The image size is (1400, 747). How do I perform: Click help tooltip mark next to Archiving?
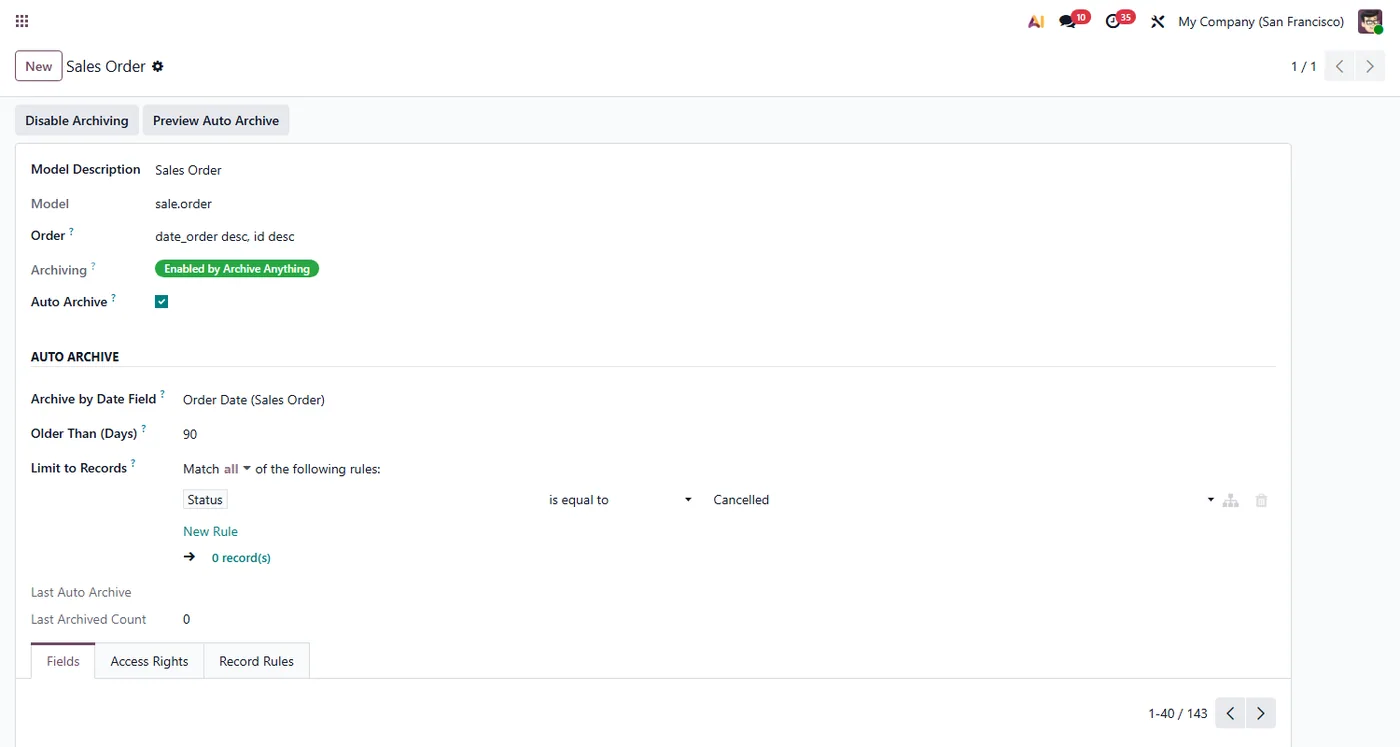(x=94, y=266)
